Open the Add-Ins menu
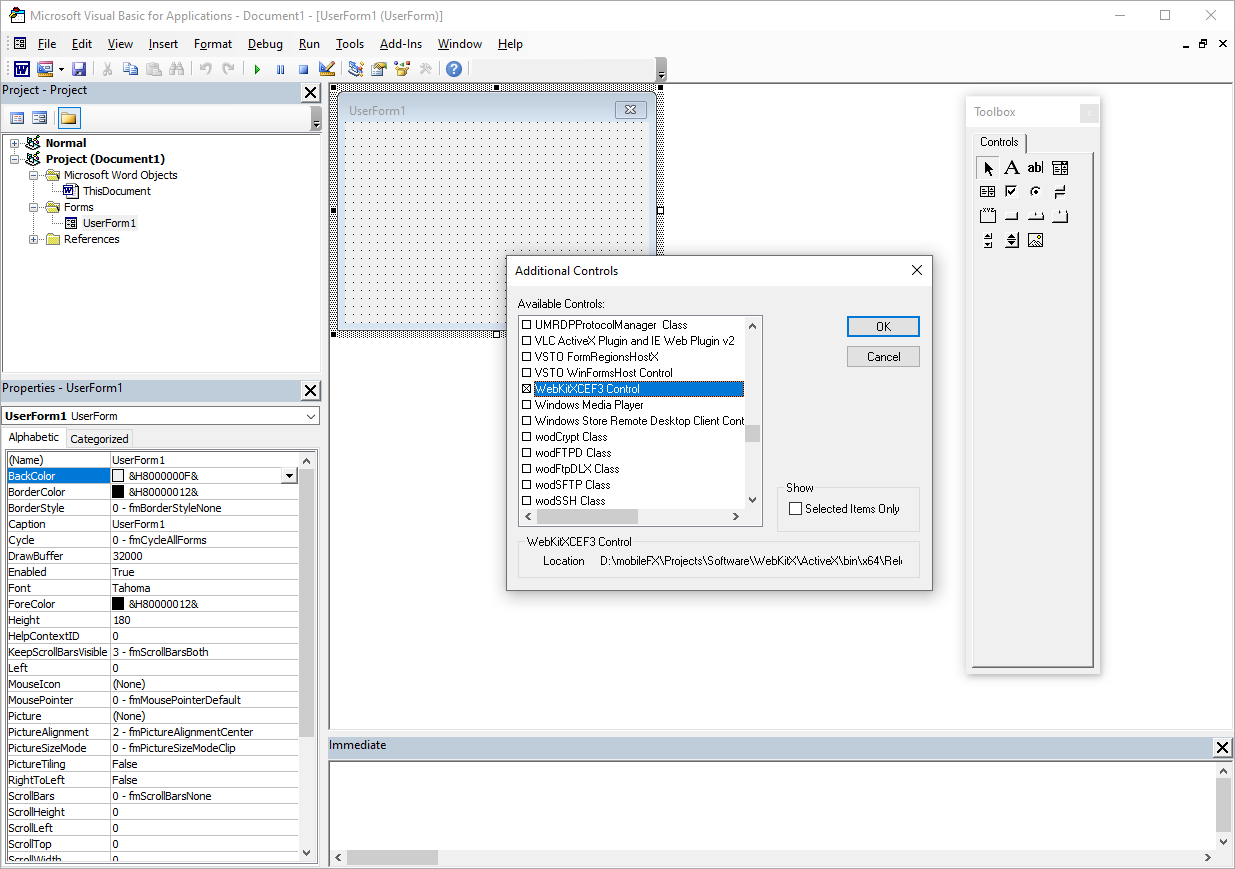Viewport: 1235px width, 869px height. 401,44
